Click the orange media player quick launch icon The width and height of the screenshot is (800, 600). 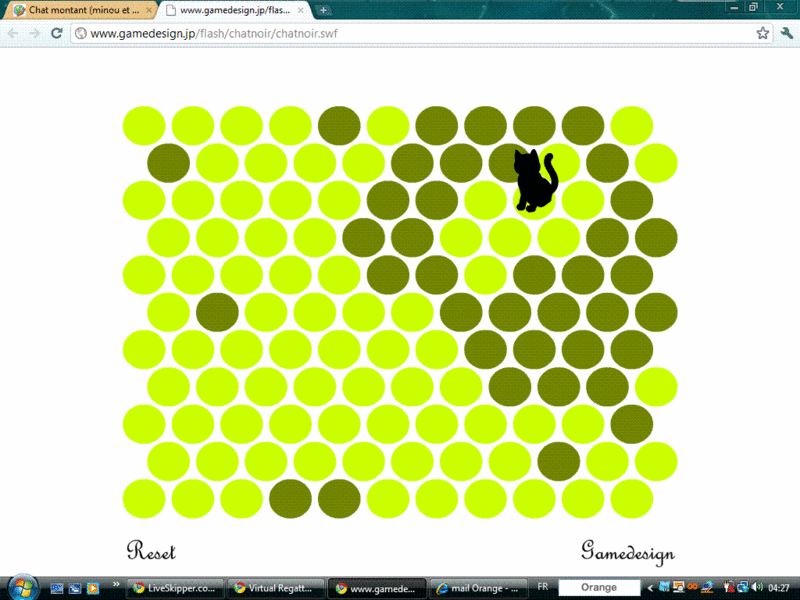(93, 588)
